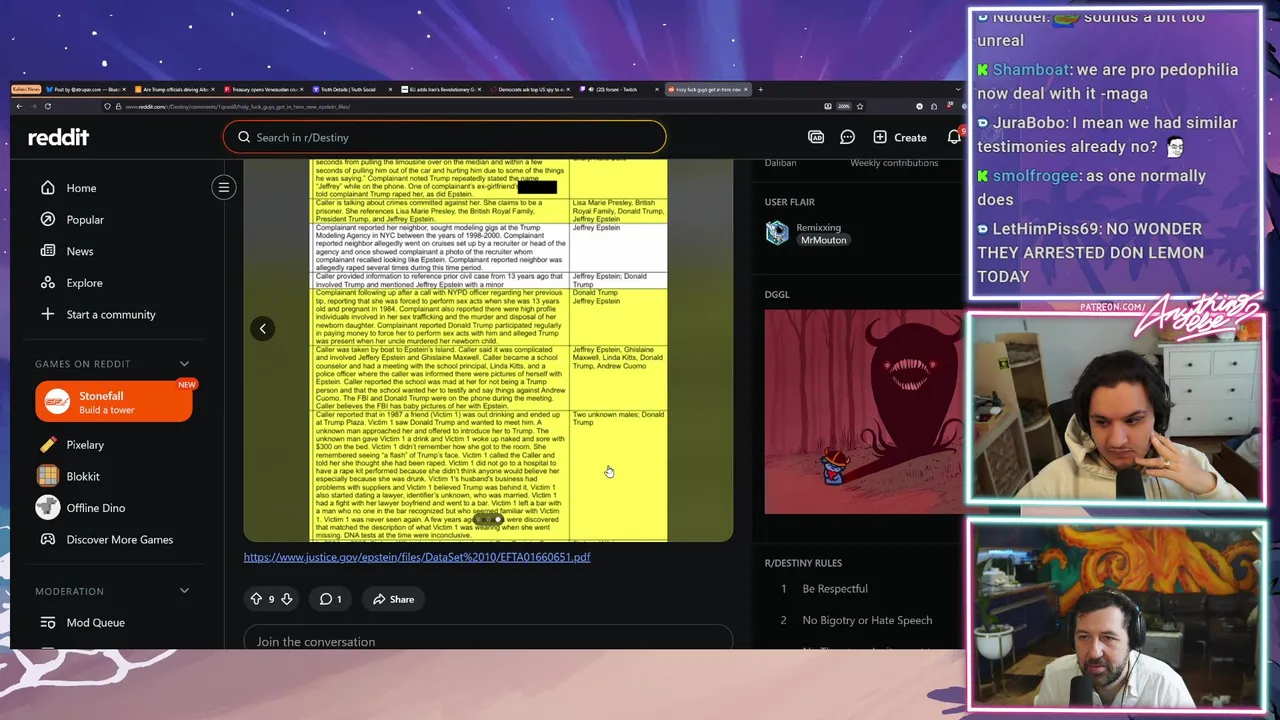Open the post comments button

pos(330,599)
